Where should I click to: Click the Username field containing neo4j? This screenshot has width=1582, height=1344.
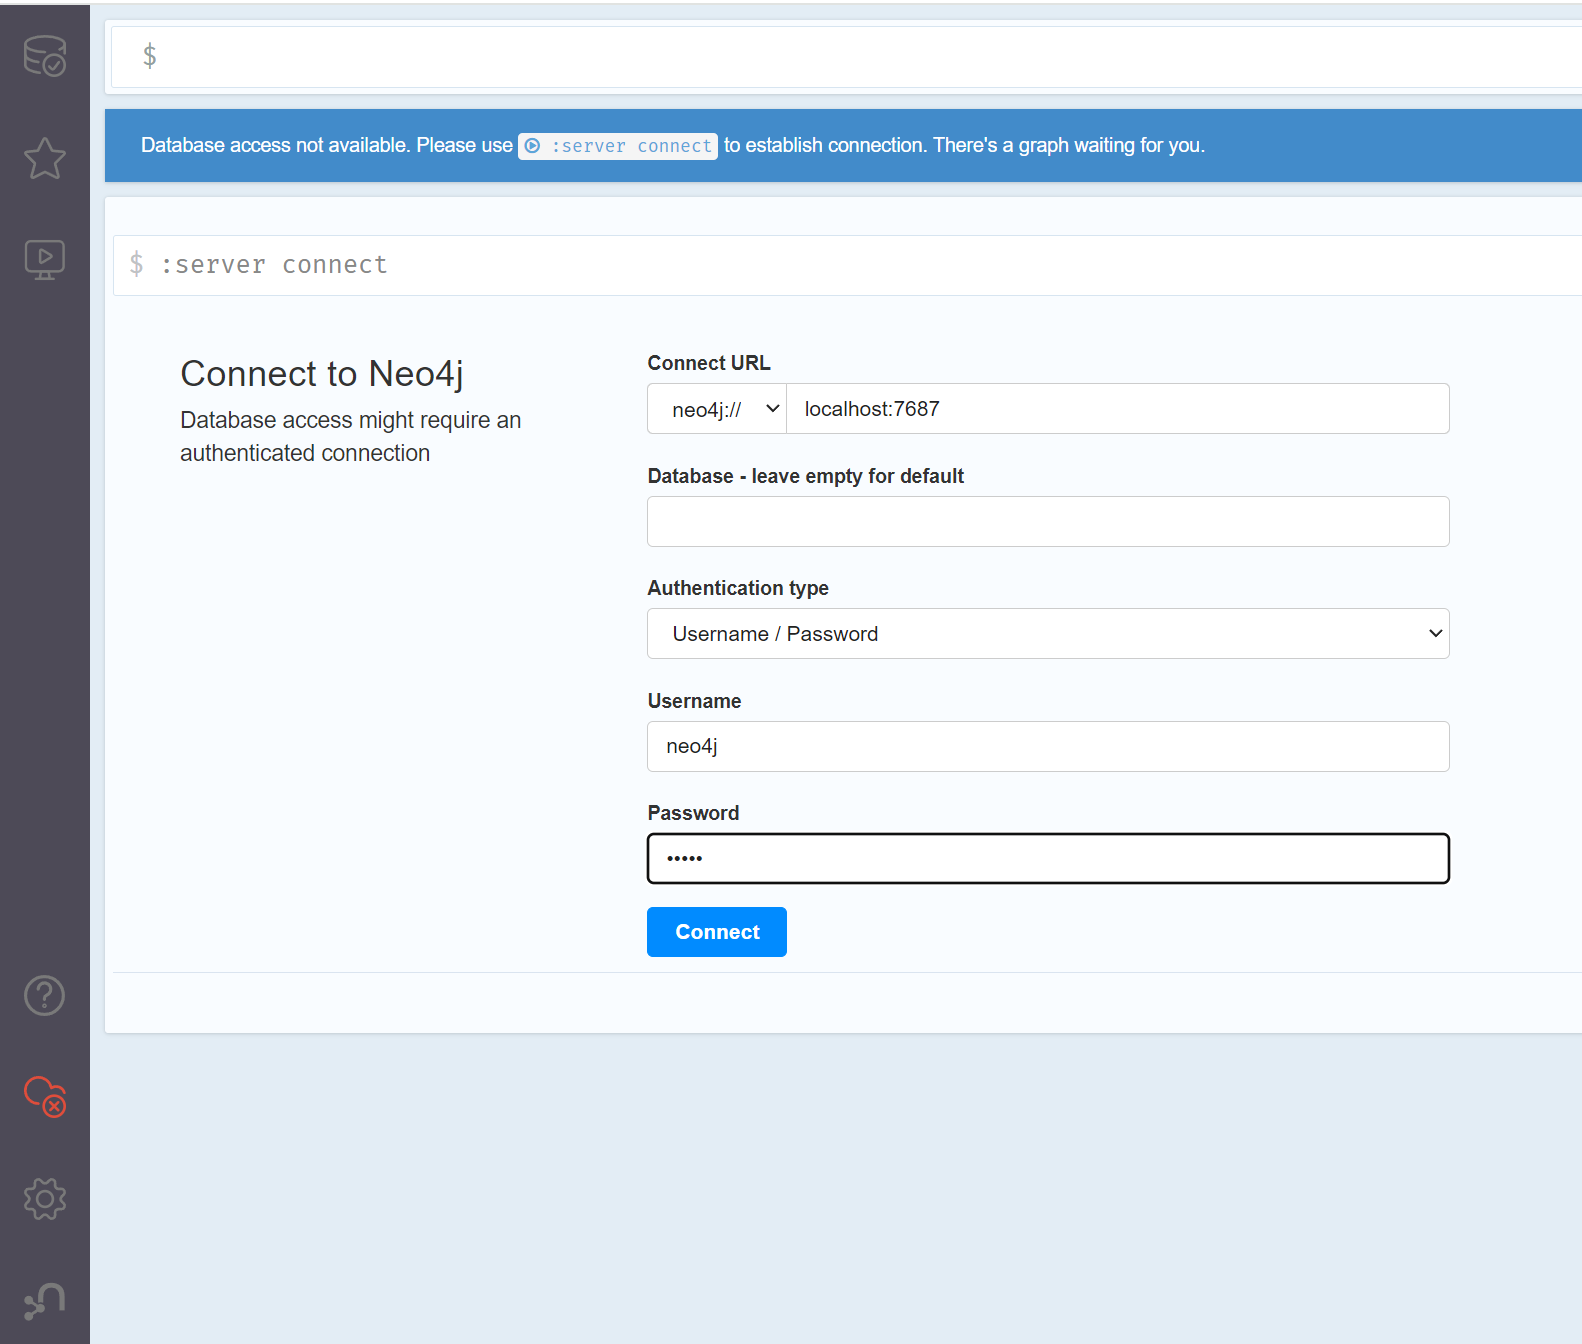pos(1048,747)
